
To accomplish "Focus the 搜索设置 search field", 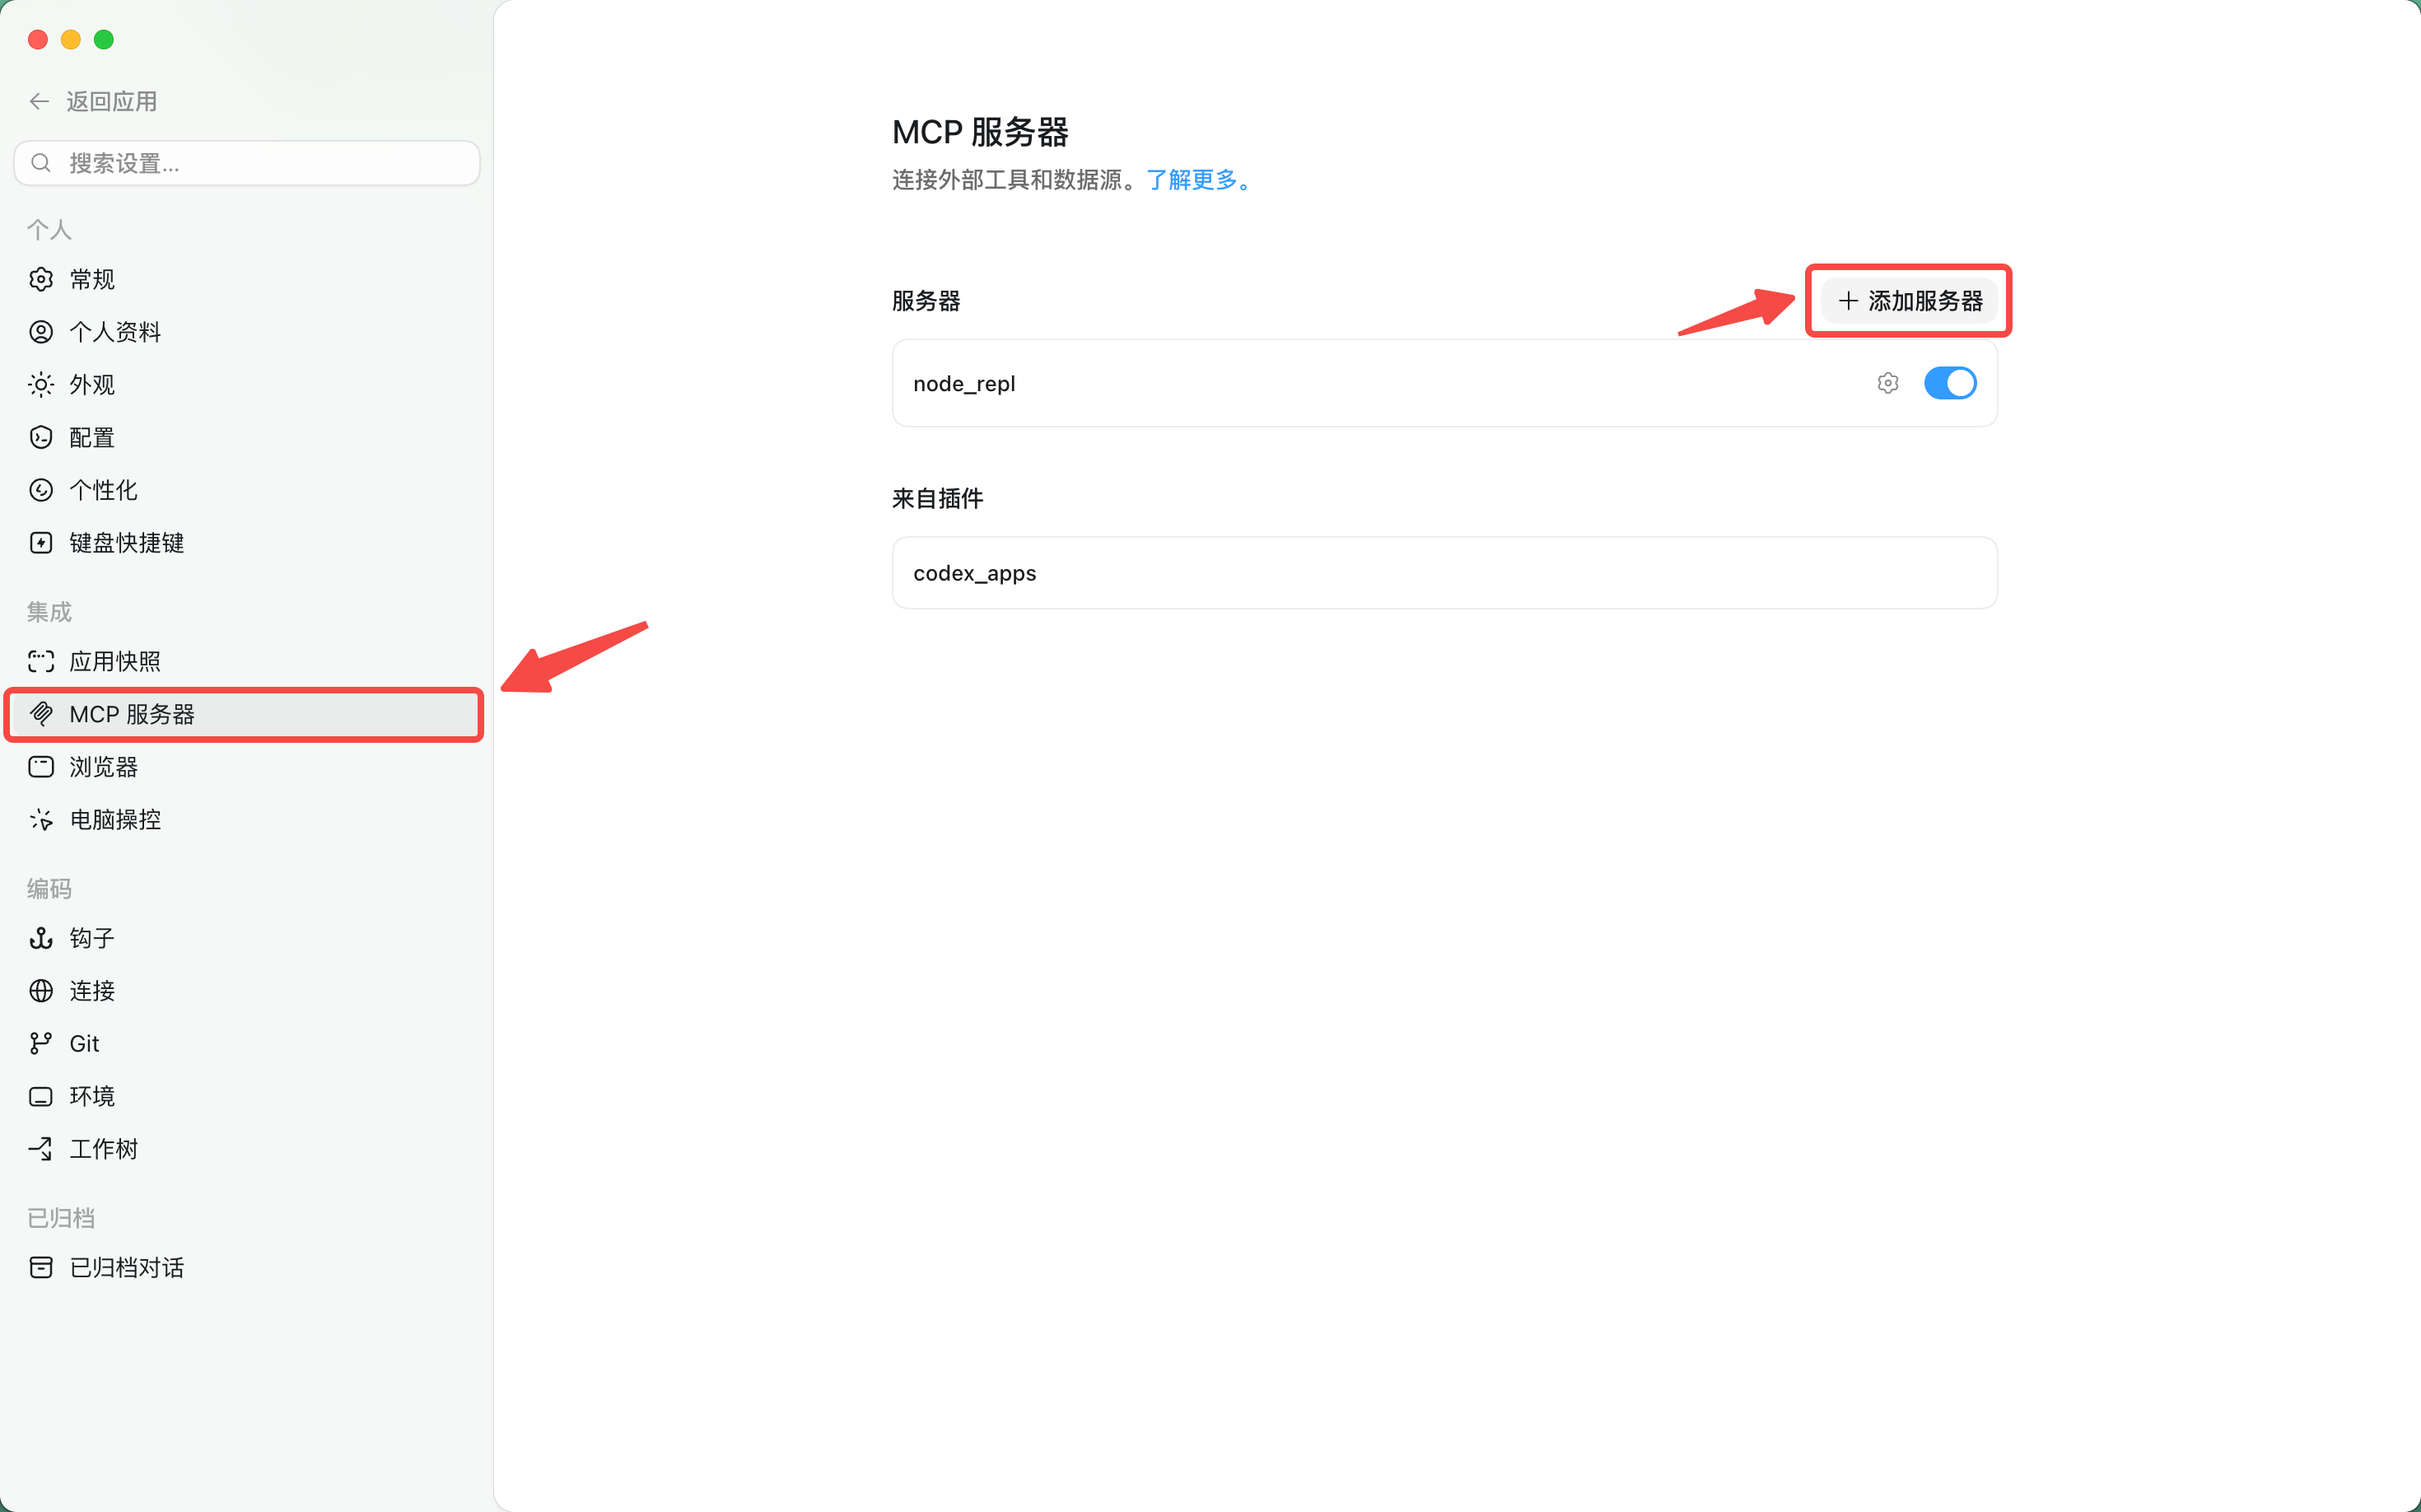I will coord(247,163).
